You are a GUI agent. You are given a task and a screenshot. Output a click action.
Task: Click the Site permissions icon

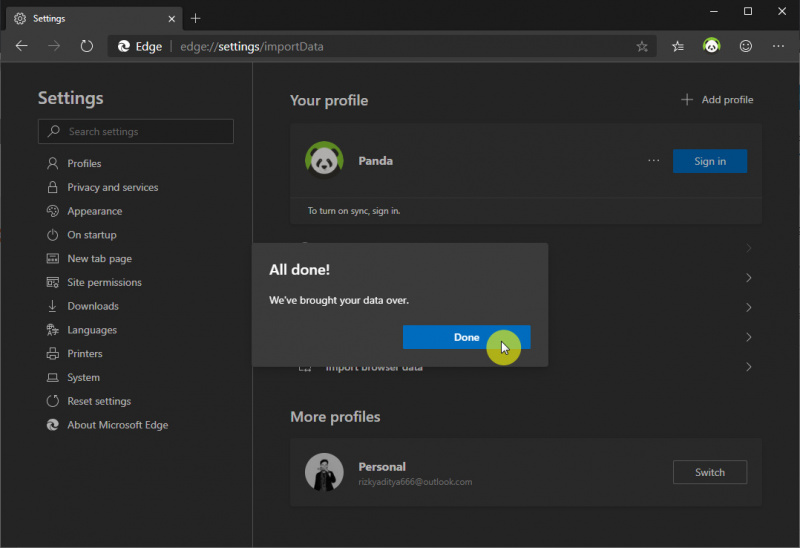[53, 282]
